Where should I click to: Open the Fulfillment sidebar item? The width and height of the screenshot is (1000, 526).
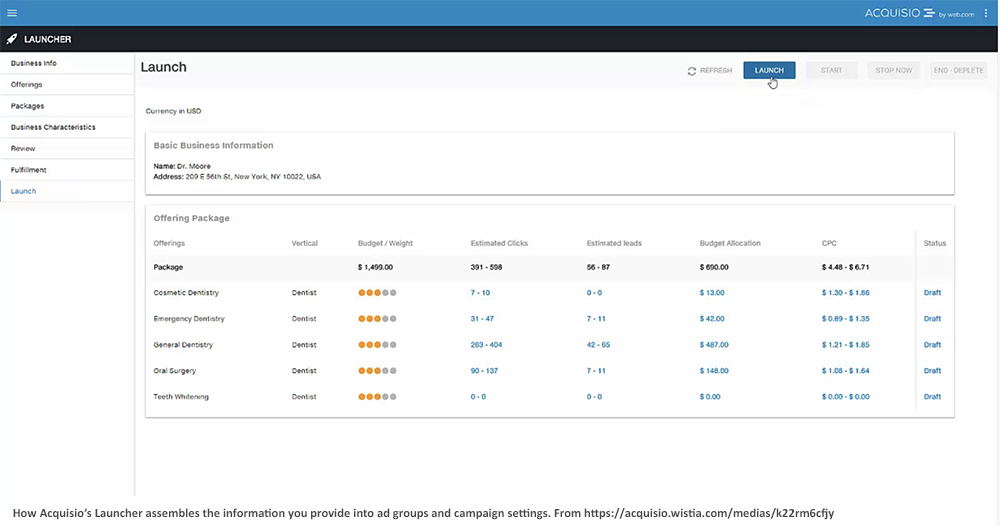29,170
